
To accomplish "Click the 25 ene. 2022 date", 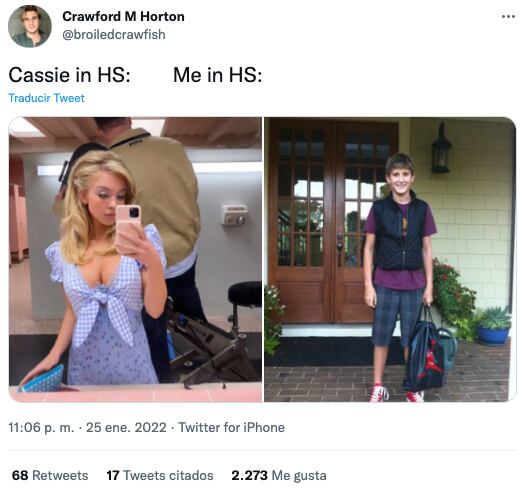I will coord(126,427).
